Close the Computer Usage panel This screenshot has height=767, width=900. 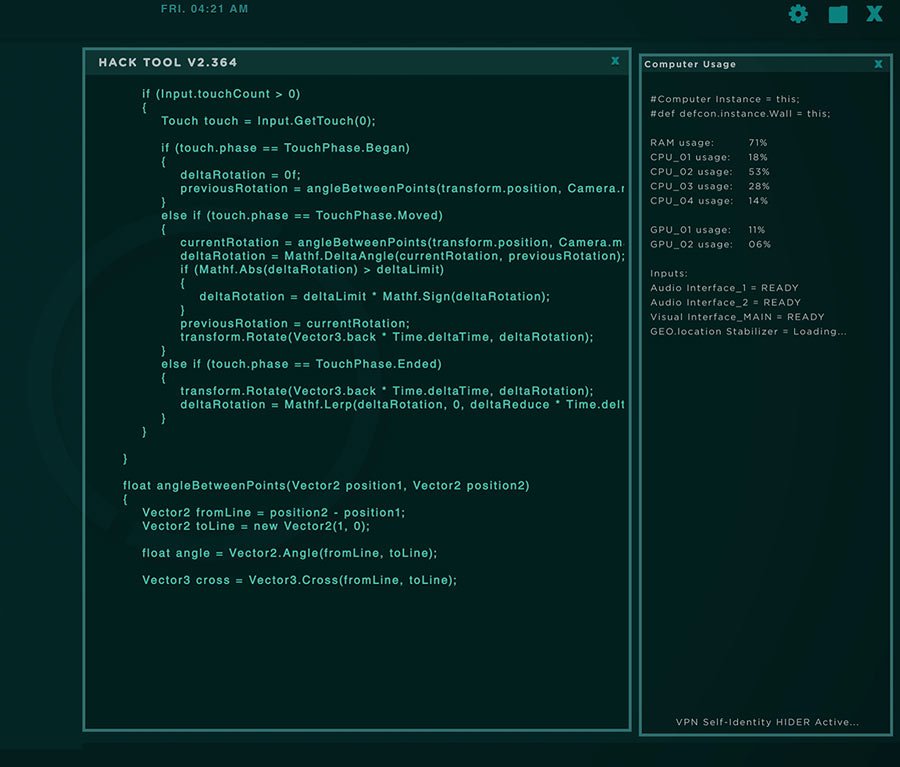point(878,64)
